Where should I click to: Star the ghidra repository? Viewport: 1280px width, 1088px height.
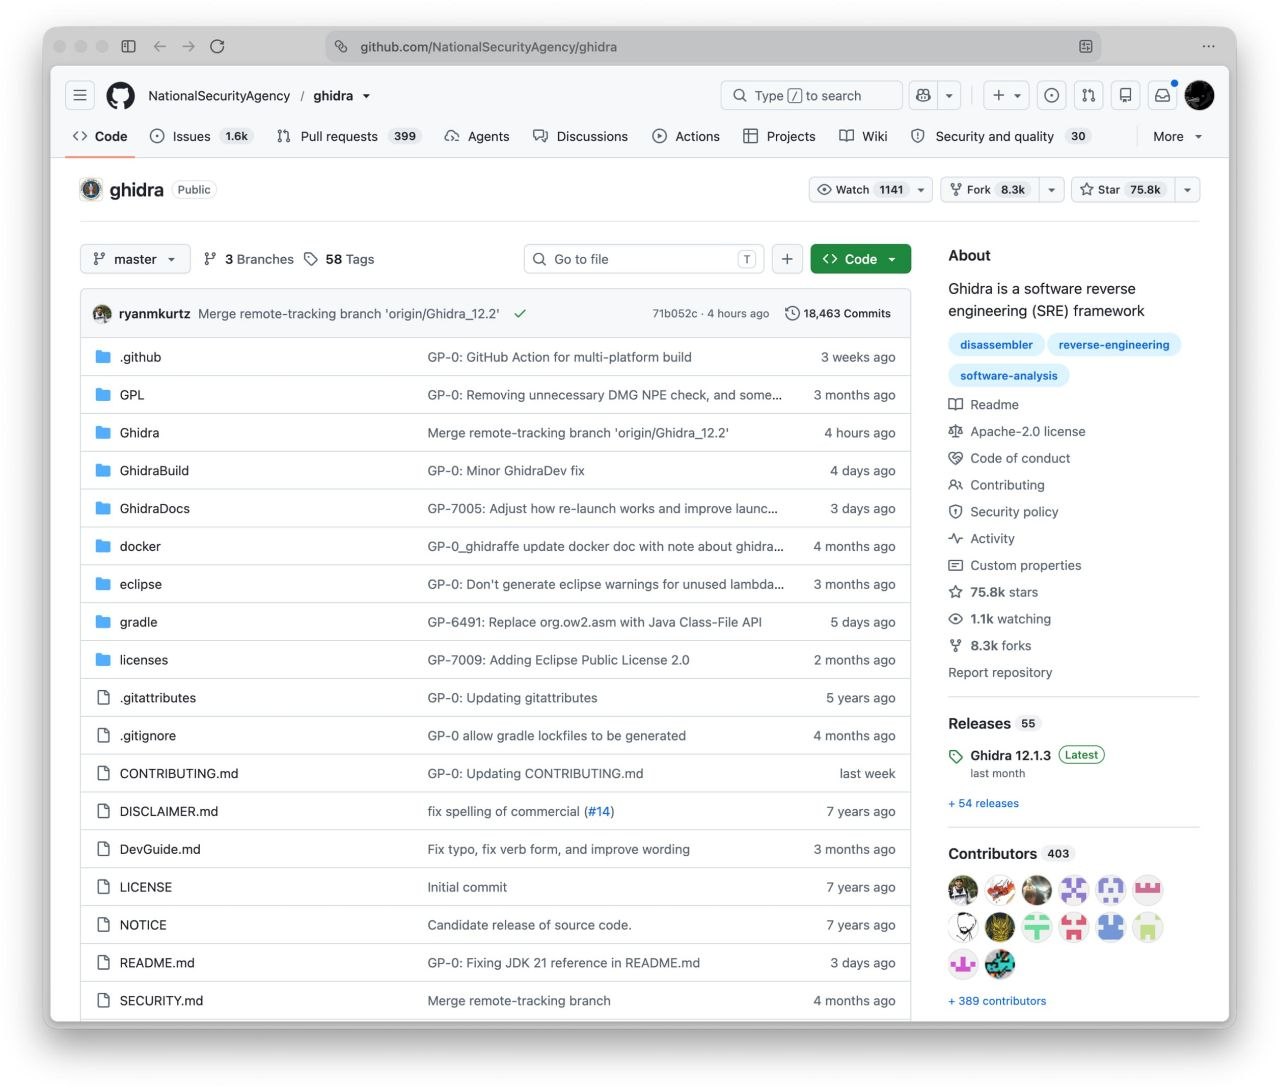point(1120,190)
